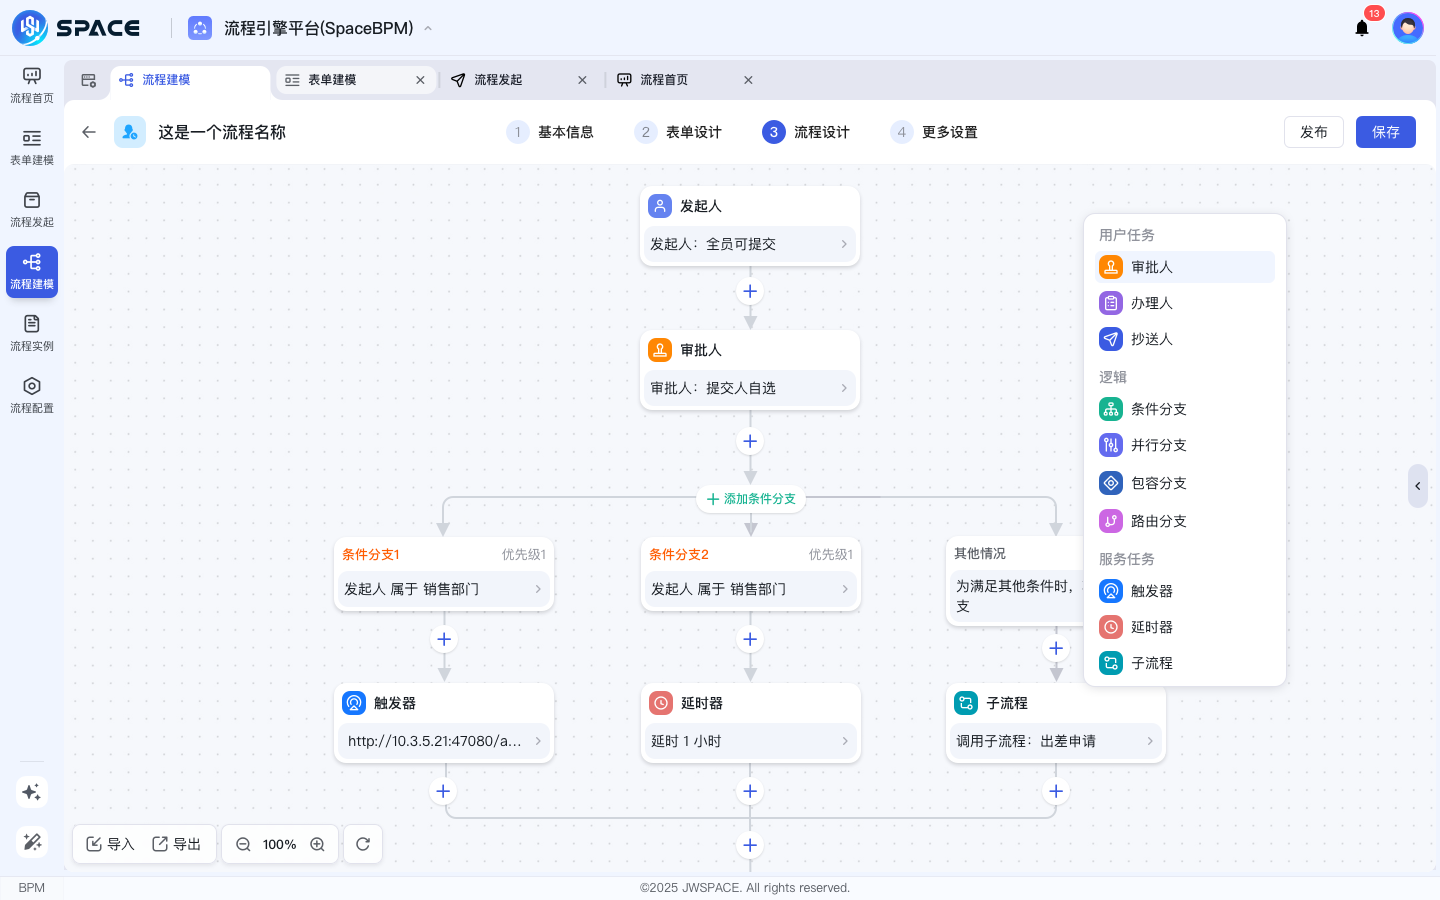This screenshot has width=1440, height=900.
Task: Click the magic wand icon in sidebar
Action: coord(32,842)
